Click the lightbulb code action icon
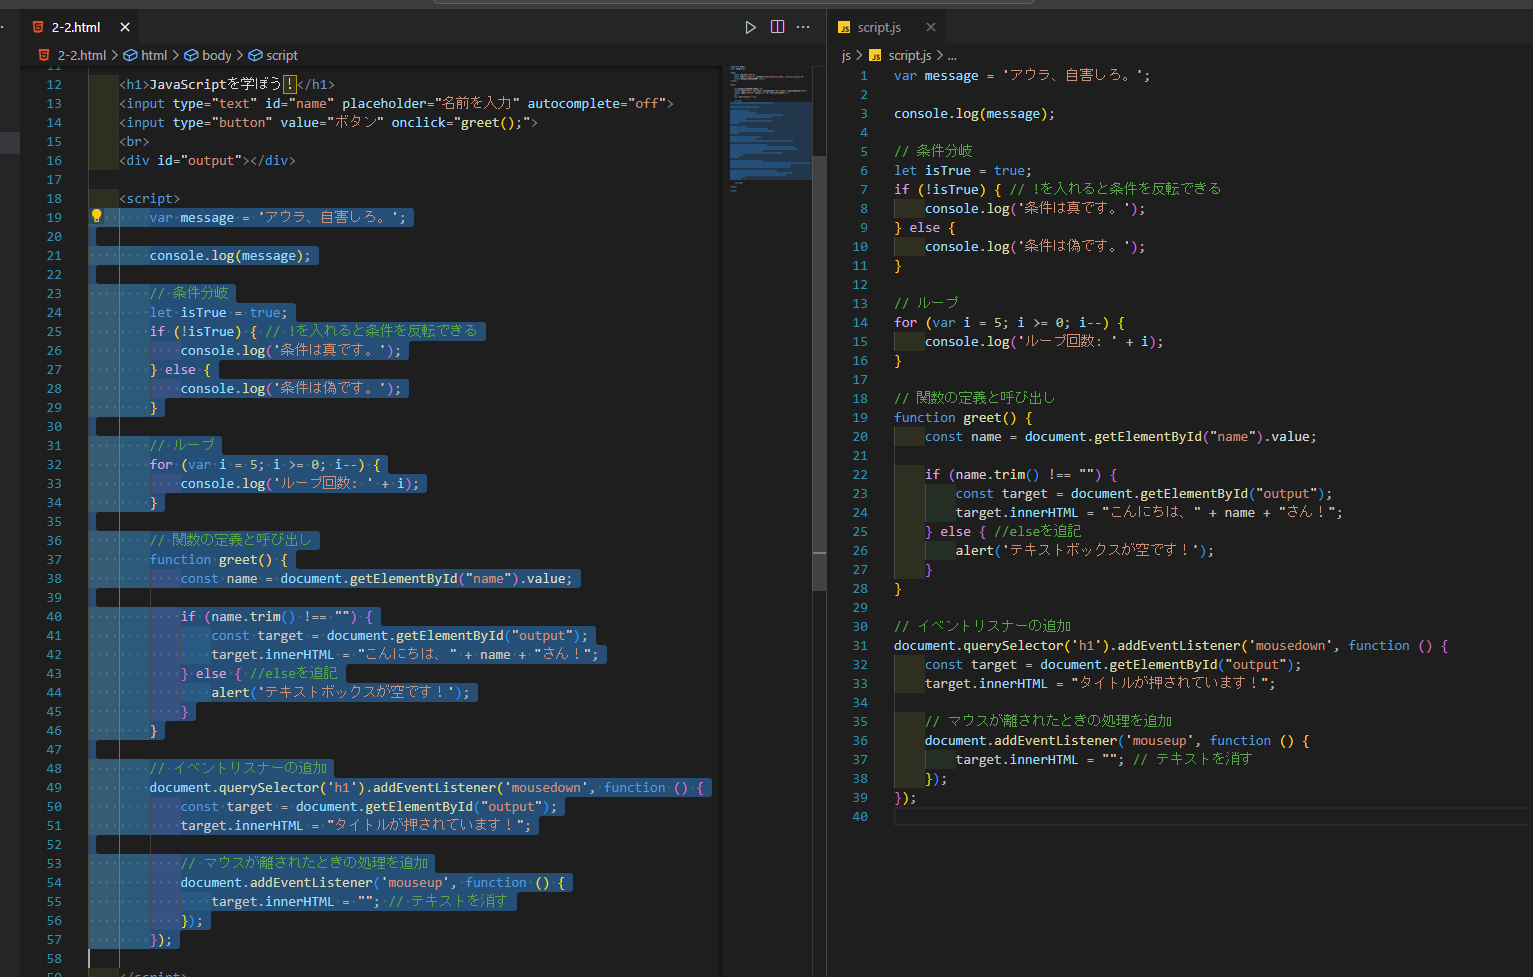The image size is (1533, 977). [97, 216]
